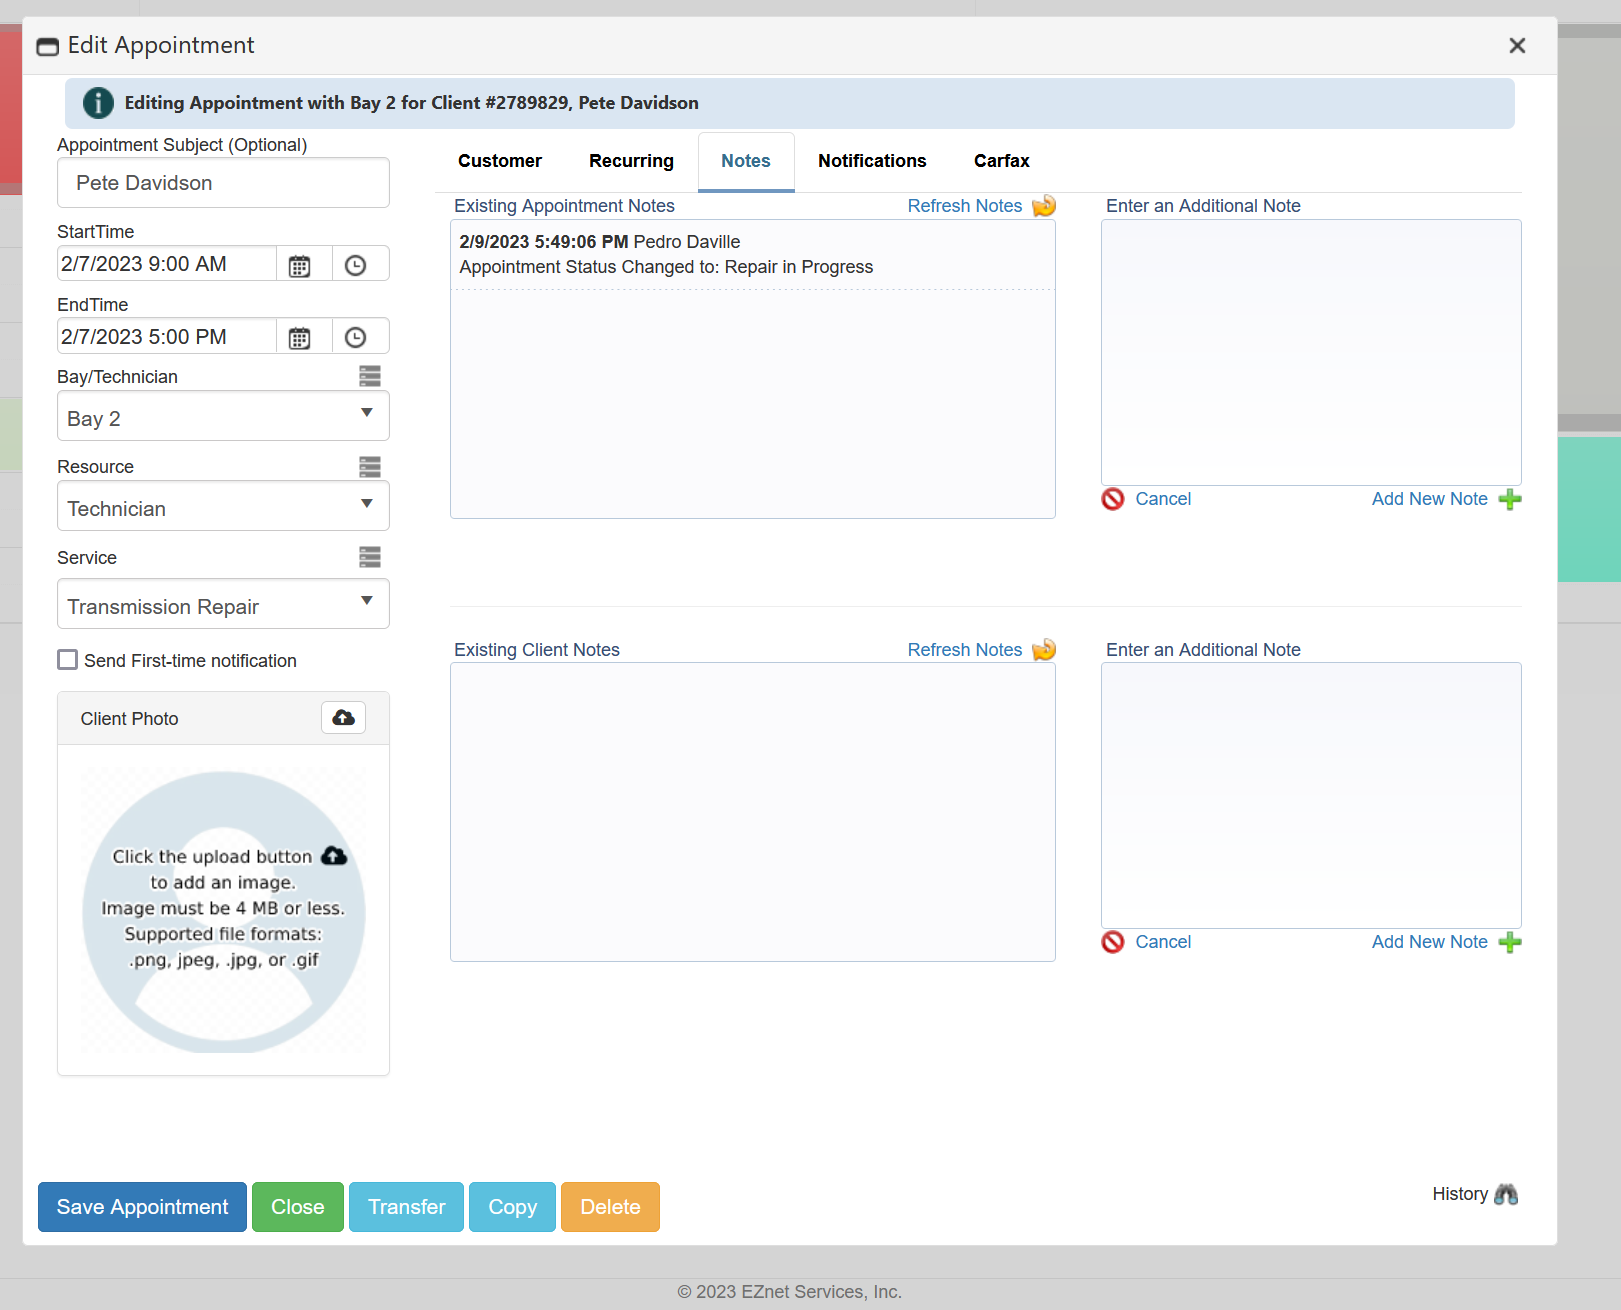Edit the Appointment Subject field
The height and width of the screenshot is (1310, 1621).
222,182
